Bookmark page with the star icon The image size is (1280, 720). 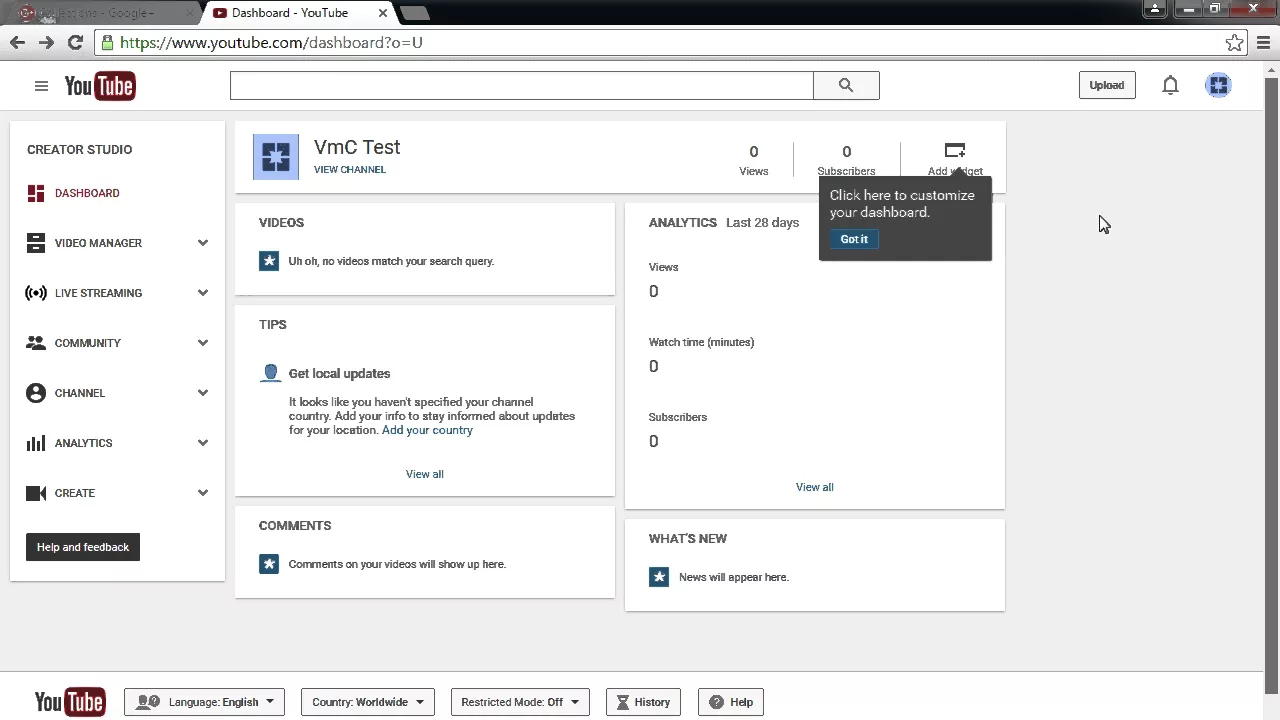[1234, 43]
